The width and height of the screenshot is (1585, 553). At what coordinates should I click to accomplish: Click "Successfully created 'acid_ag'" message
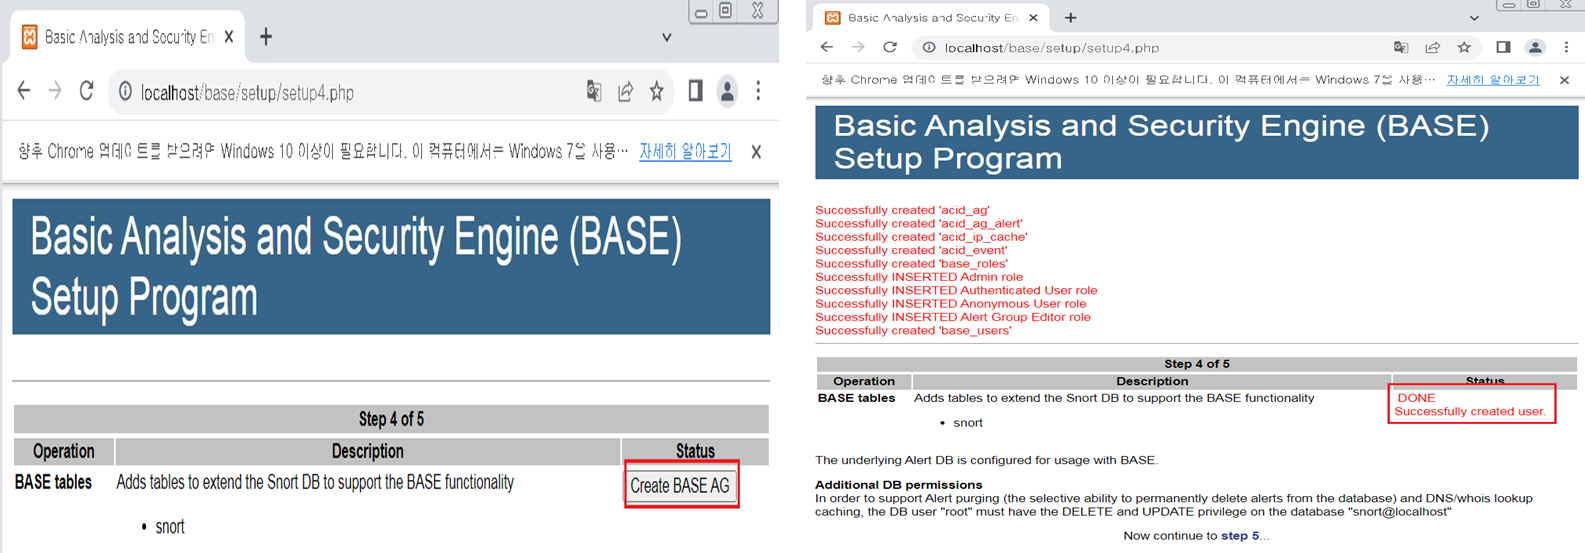(x=902, y=210)
